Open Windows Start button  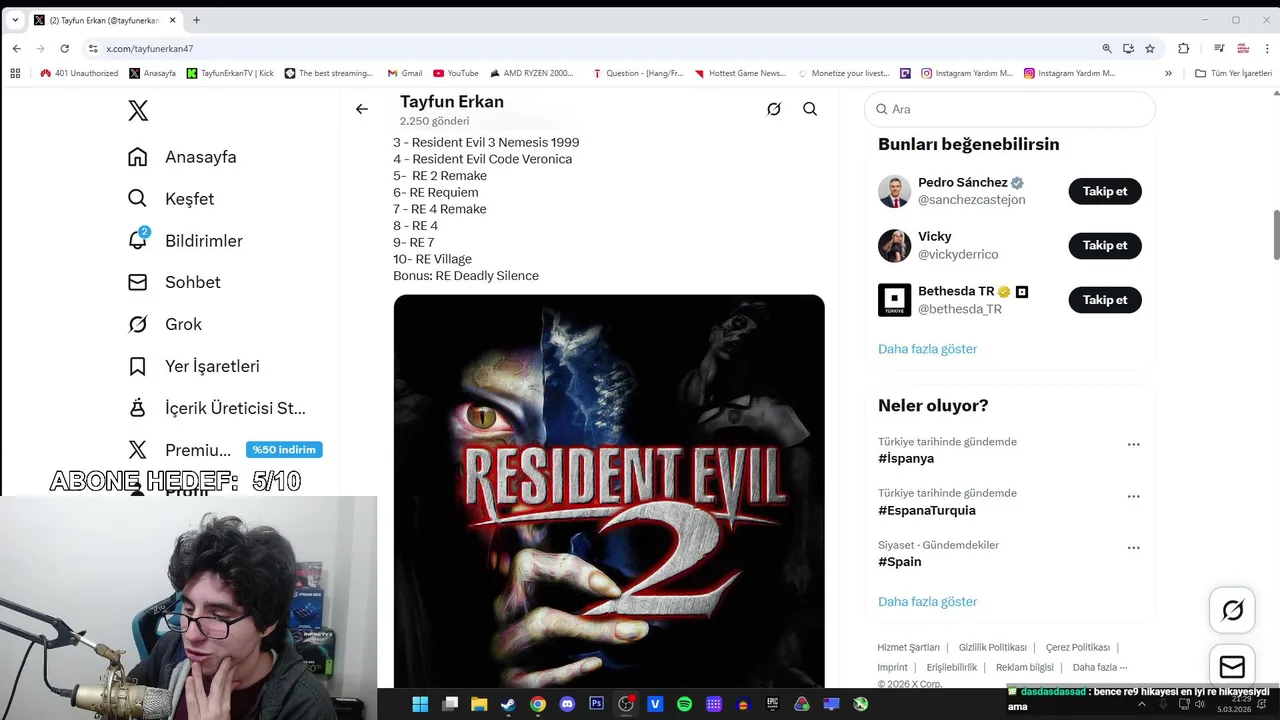coord(420,704)
